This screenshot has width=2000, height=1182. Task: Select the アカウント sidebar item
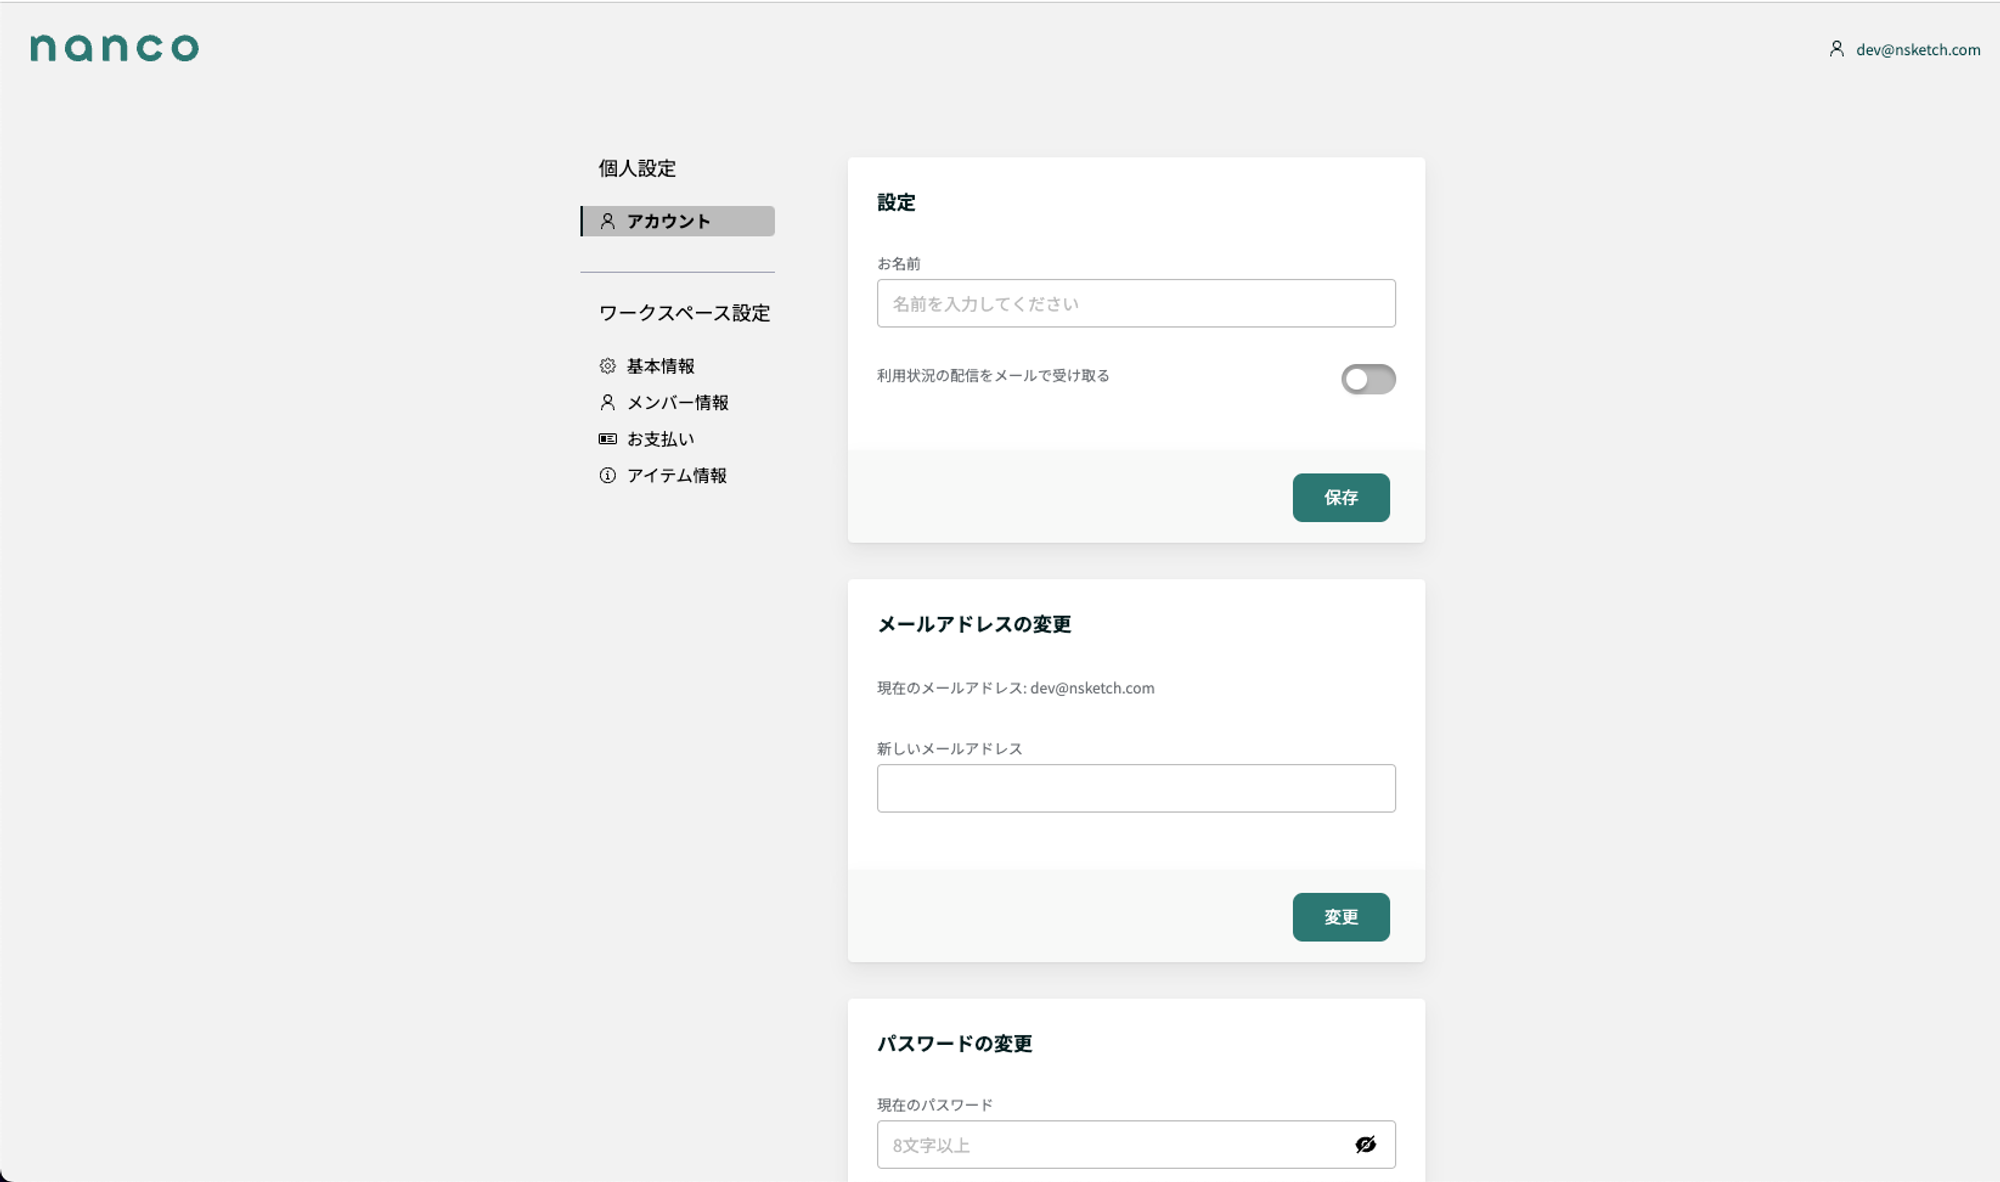(x=677, y=221)
